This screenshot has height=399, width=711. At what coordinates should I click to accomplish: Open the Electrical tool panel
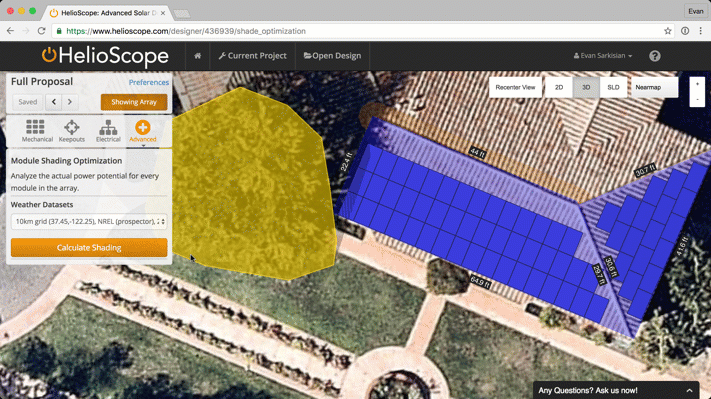pyautogui.click(x=108, y=131)
